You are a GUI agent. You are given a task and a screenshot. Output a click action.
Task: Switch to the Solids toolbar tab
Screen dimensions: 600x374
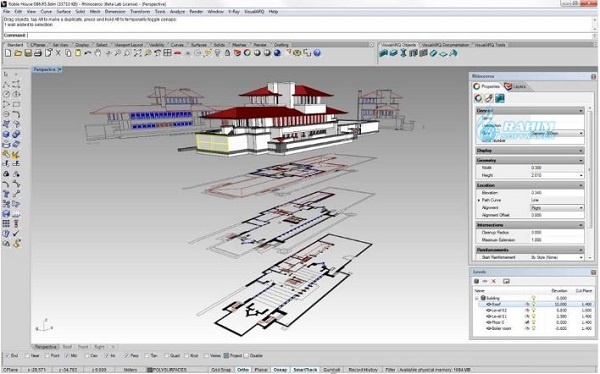click(219, 45)
